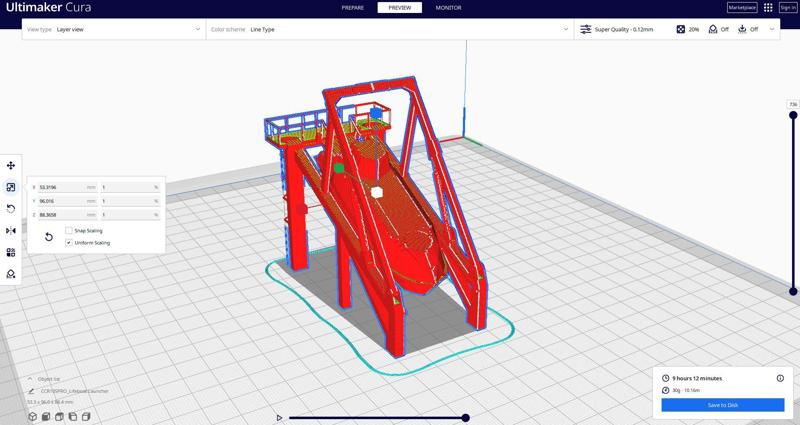The width and height of the screenshot is (800, 425).
Task: Rename model using pencil icon
Action: click(x=32, y=391)
